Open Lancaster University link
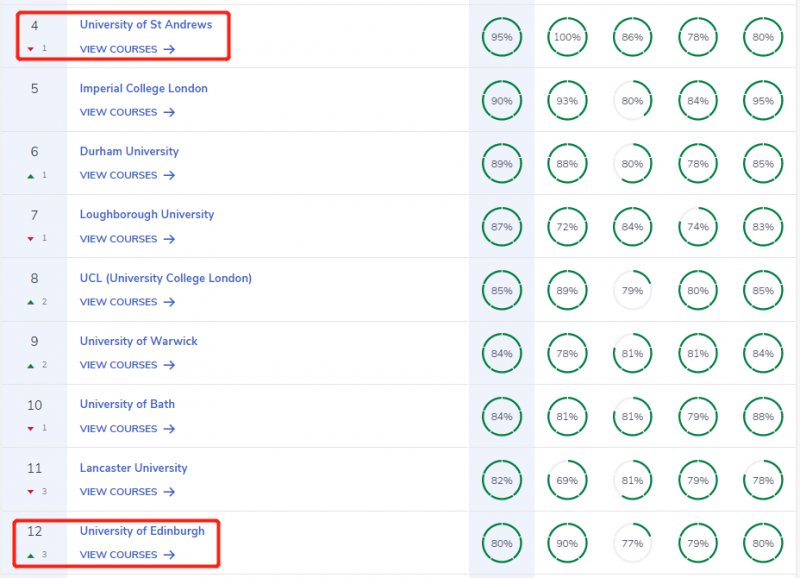This screenshot has width=800, height=578. (x=133, y=468)
